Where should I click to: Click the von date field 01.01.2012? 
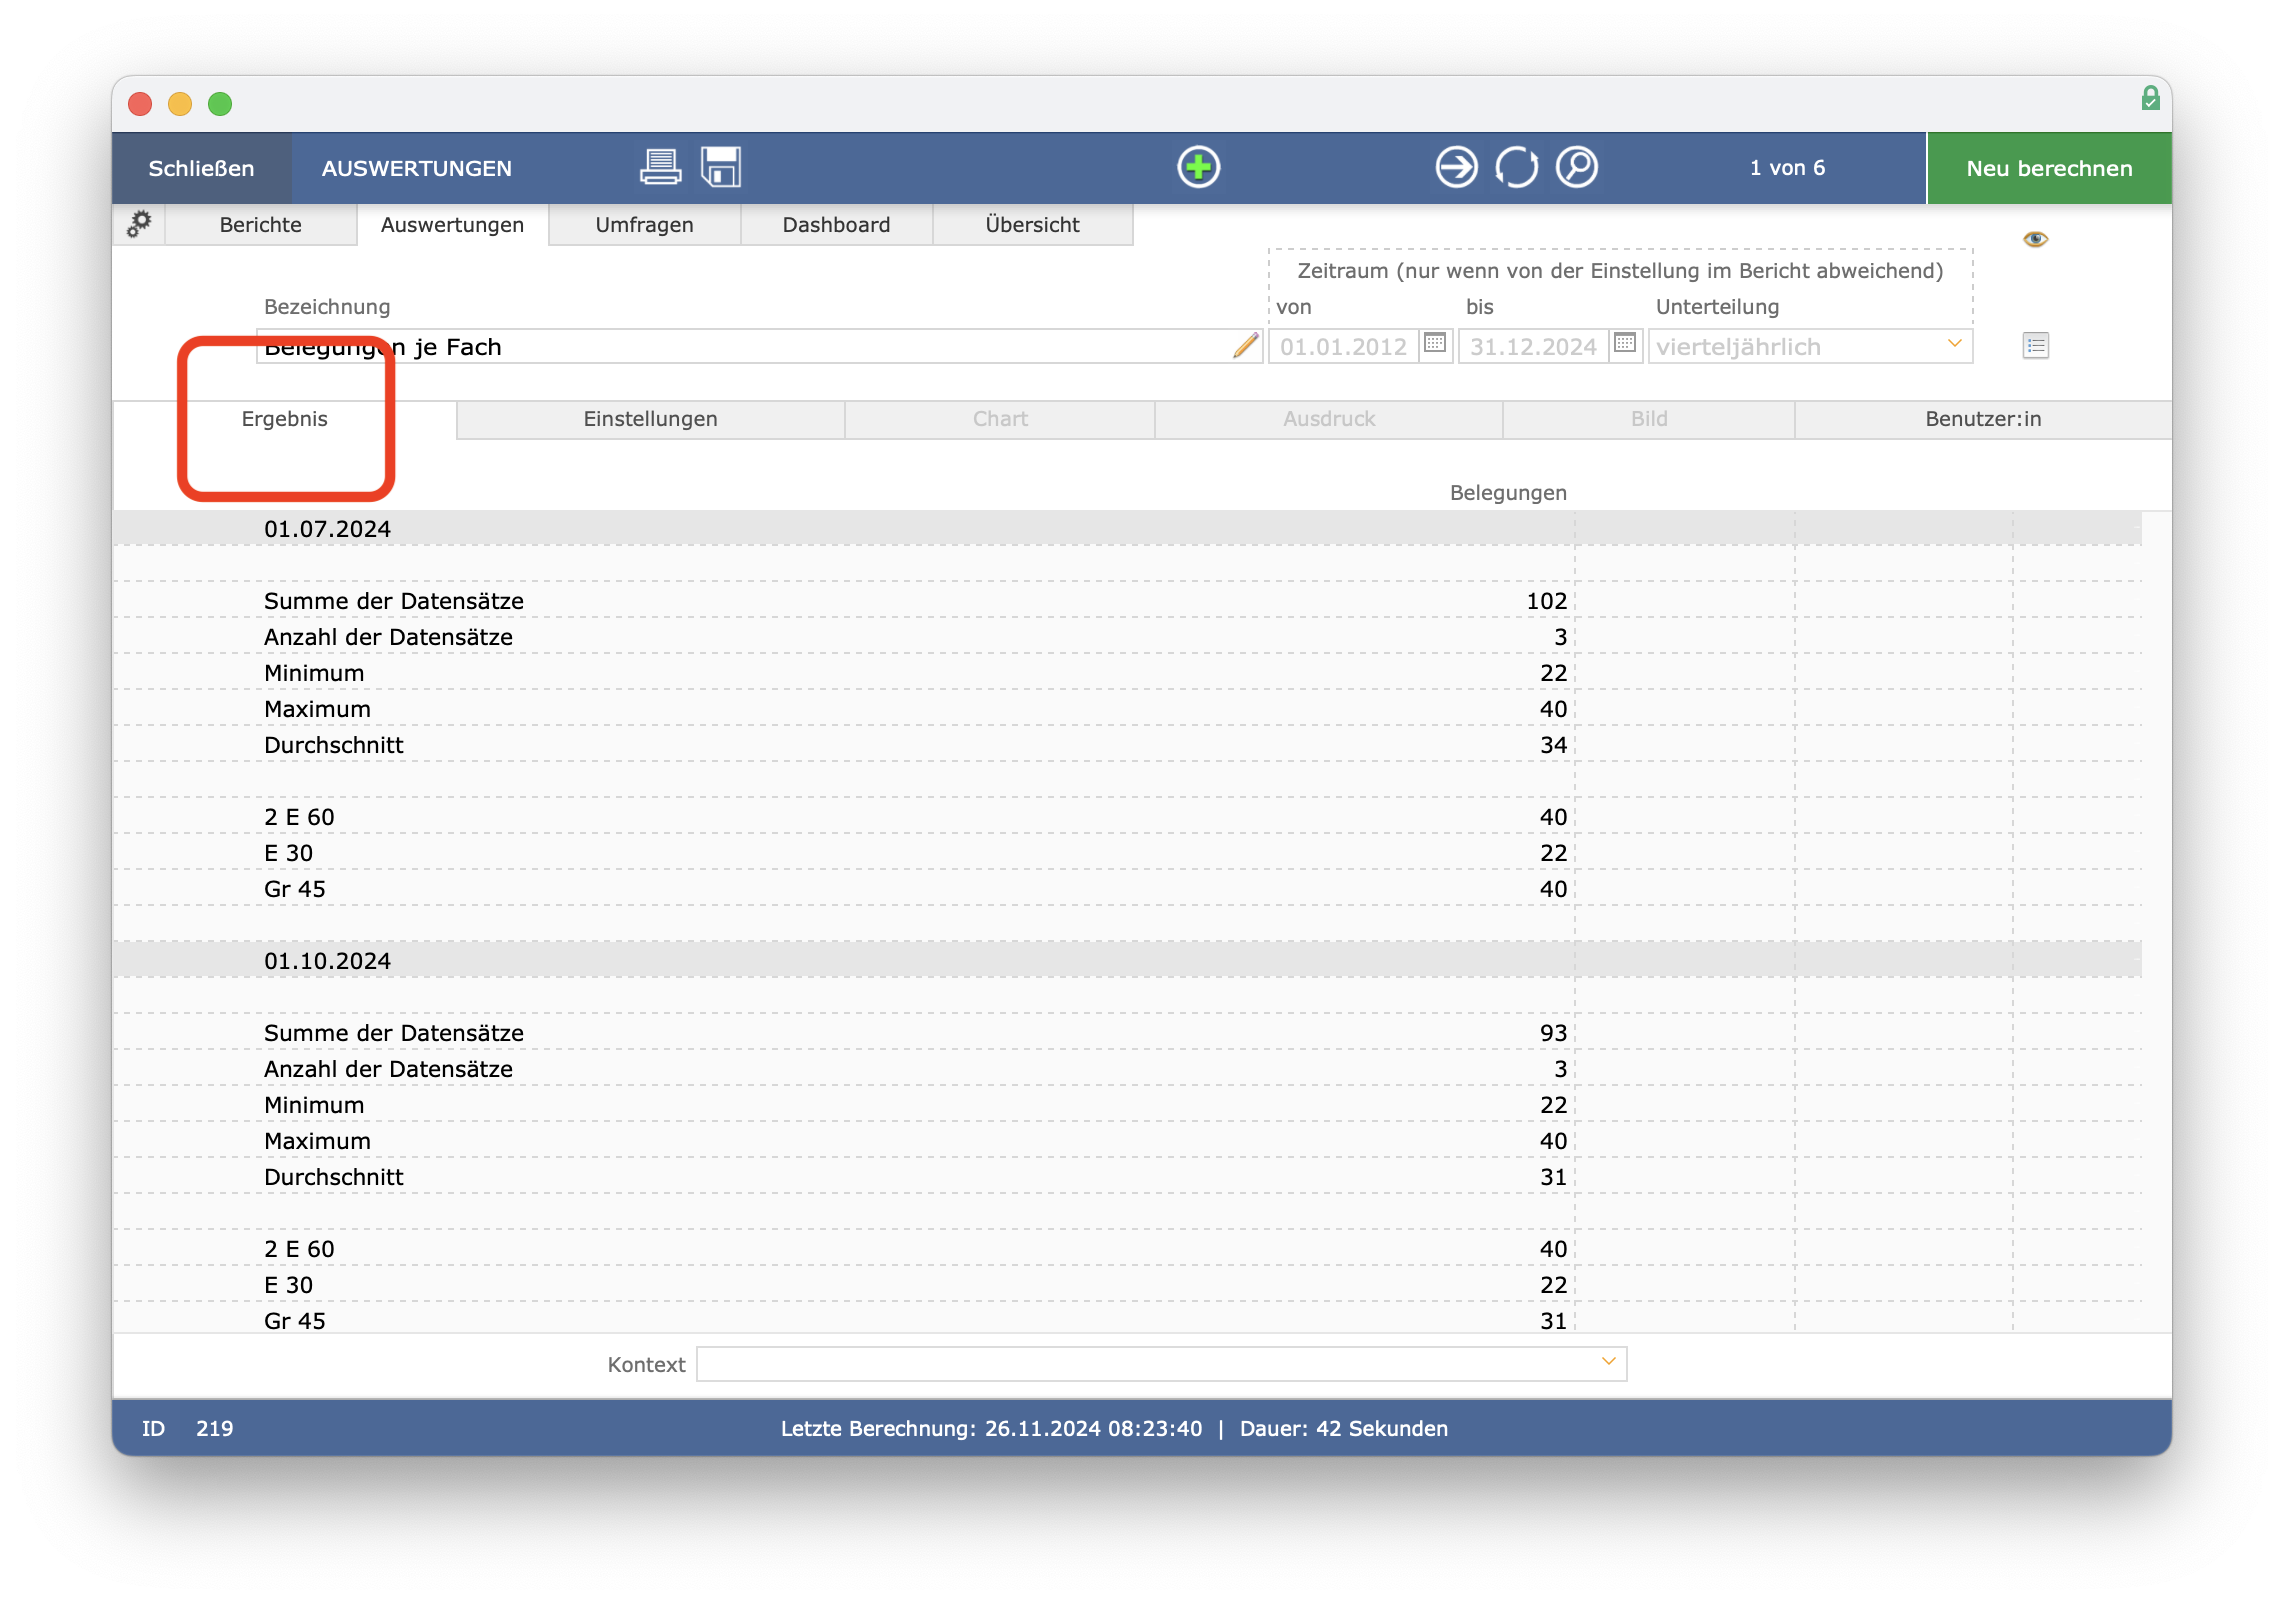(x=1344, y=346)
